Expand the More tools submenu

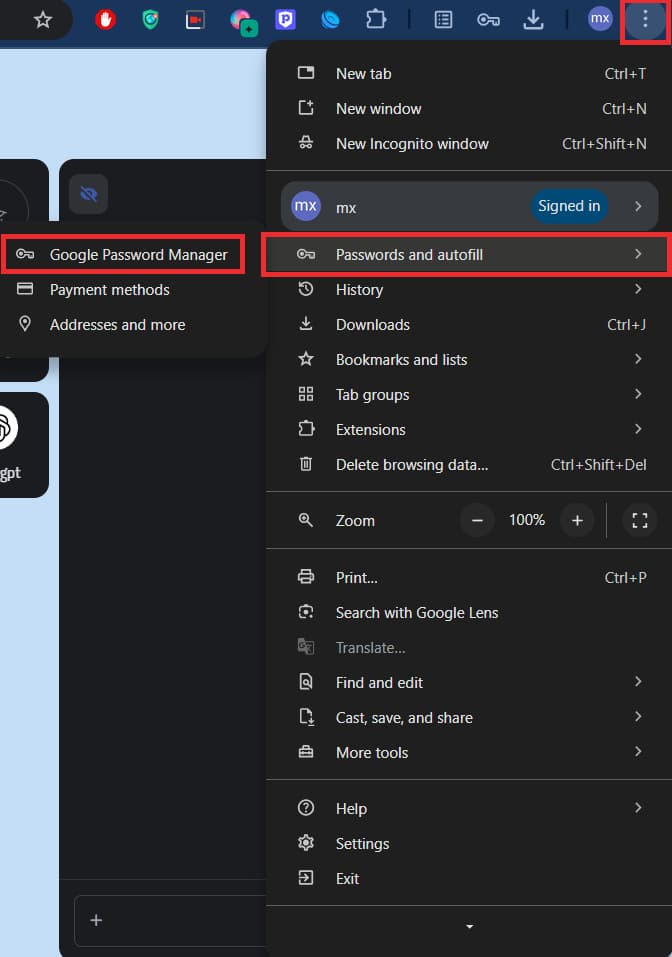(x=469, y=753)
